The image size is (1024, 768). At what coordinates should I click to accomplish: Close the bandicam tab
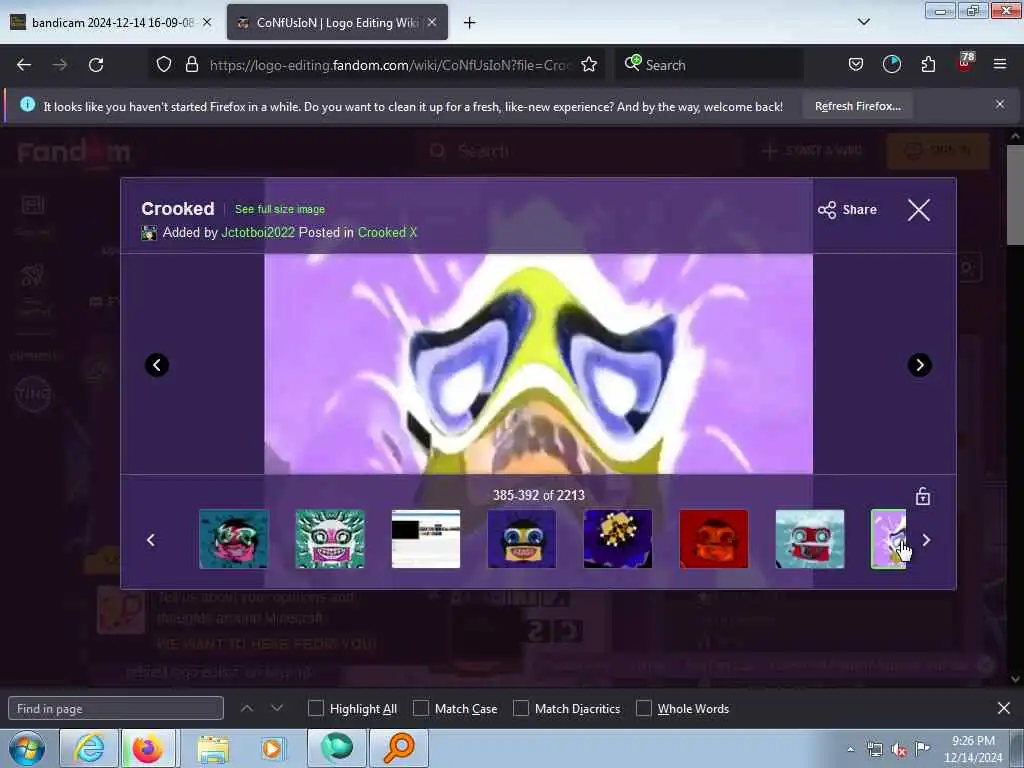click(x=207, y=22)
